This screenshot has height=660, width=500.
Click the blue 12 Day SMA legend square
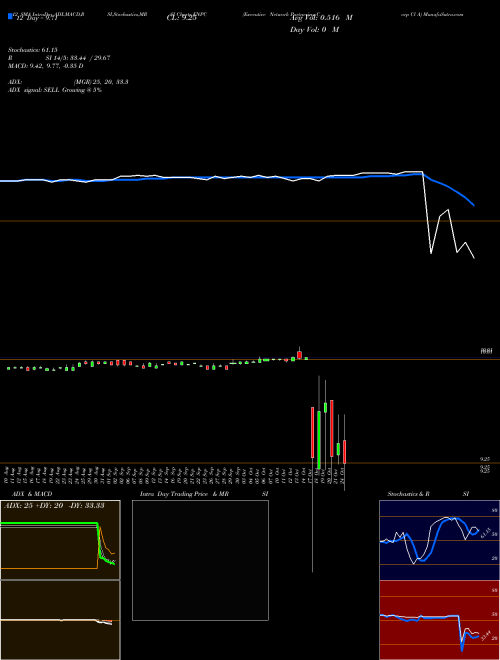[x=11, y=16]
